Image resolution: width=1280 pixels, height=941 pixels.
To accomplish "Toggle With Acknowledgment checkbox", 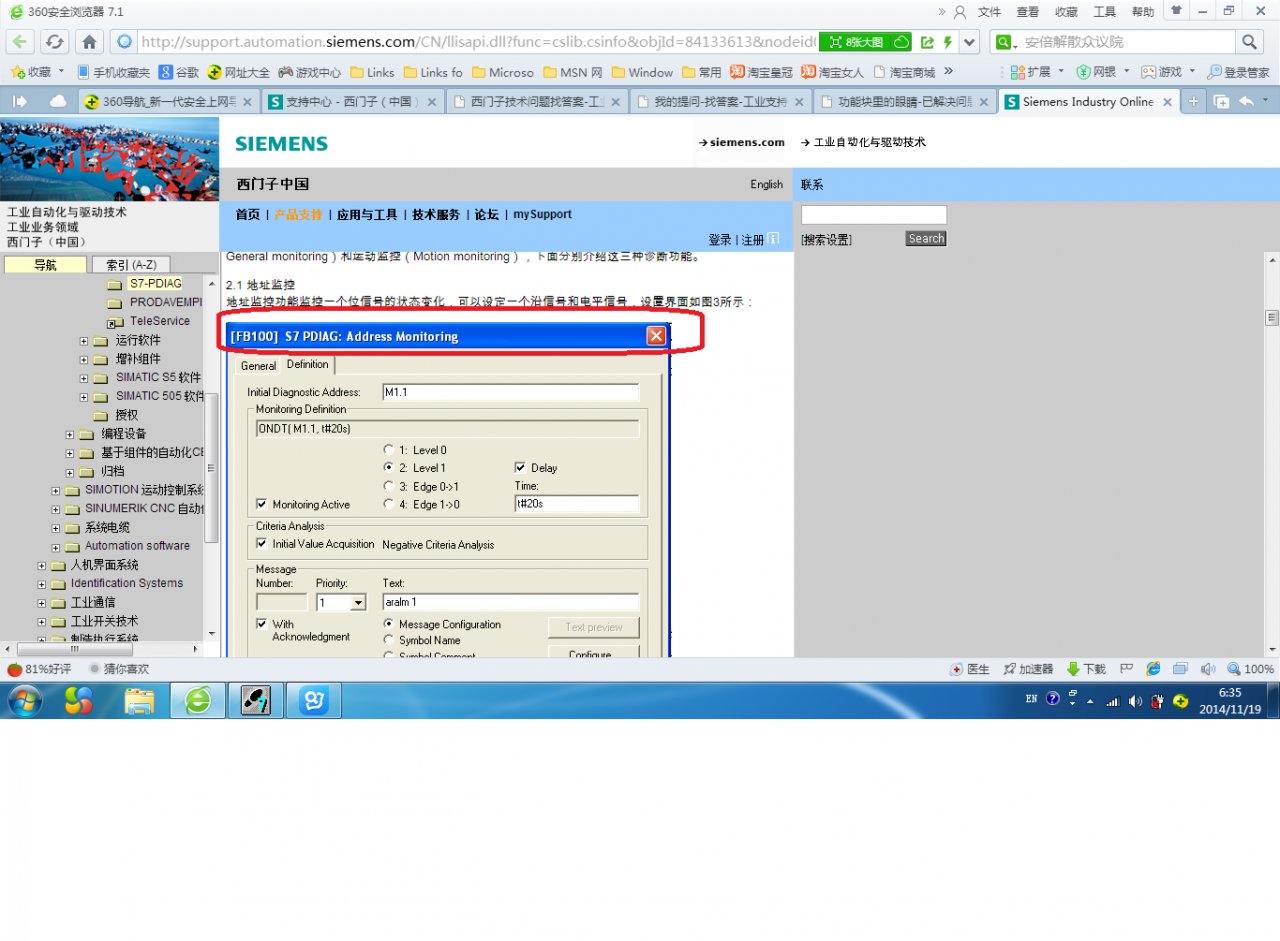I will point(262,624).
